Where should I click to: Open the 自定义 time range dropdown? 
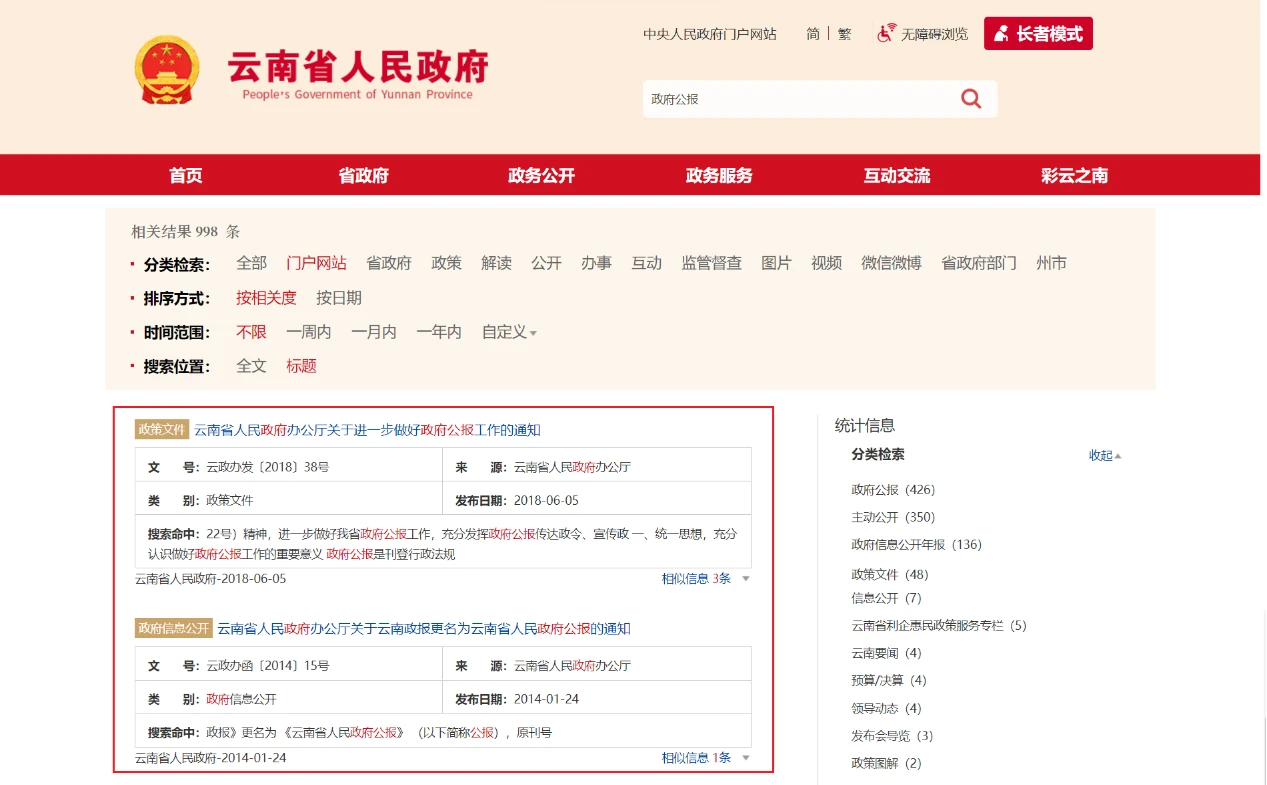pos(509,332)
